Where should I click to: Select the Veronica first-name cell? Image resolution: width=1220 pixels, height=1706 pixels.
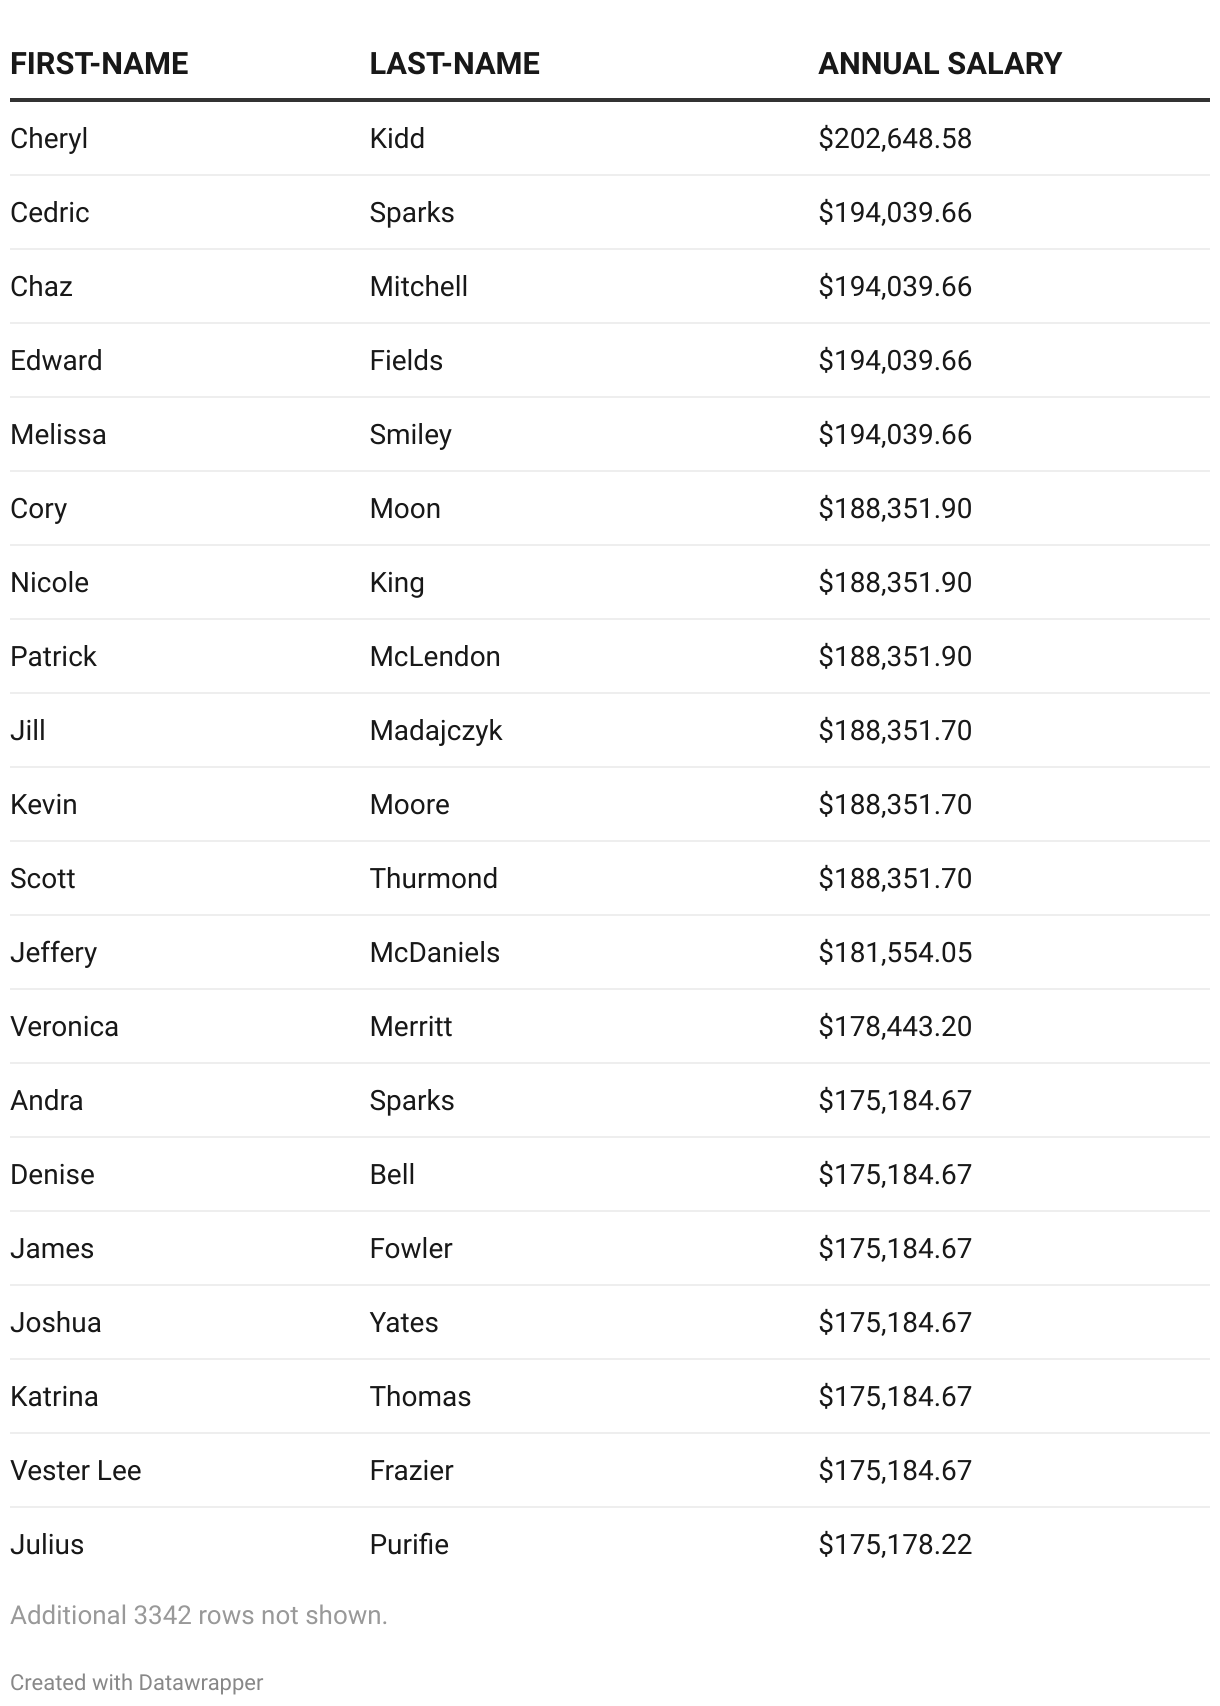pyautogui.click(x=64, y=1027)
